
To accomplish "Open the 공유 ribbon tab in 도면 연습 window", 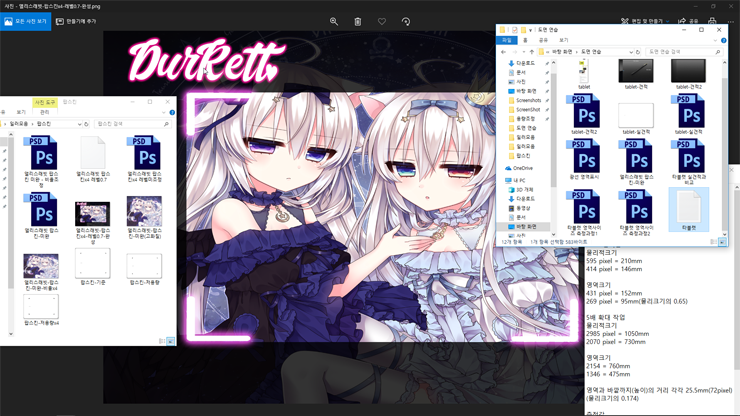I will 543,41.
